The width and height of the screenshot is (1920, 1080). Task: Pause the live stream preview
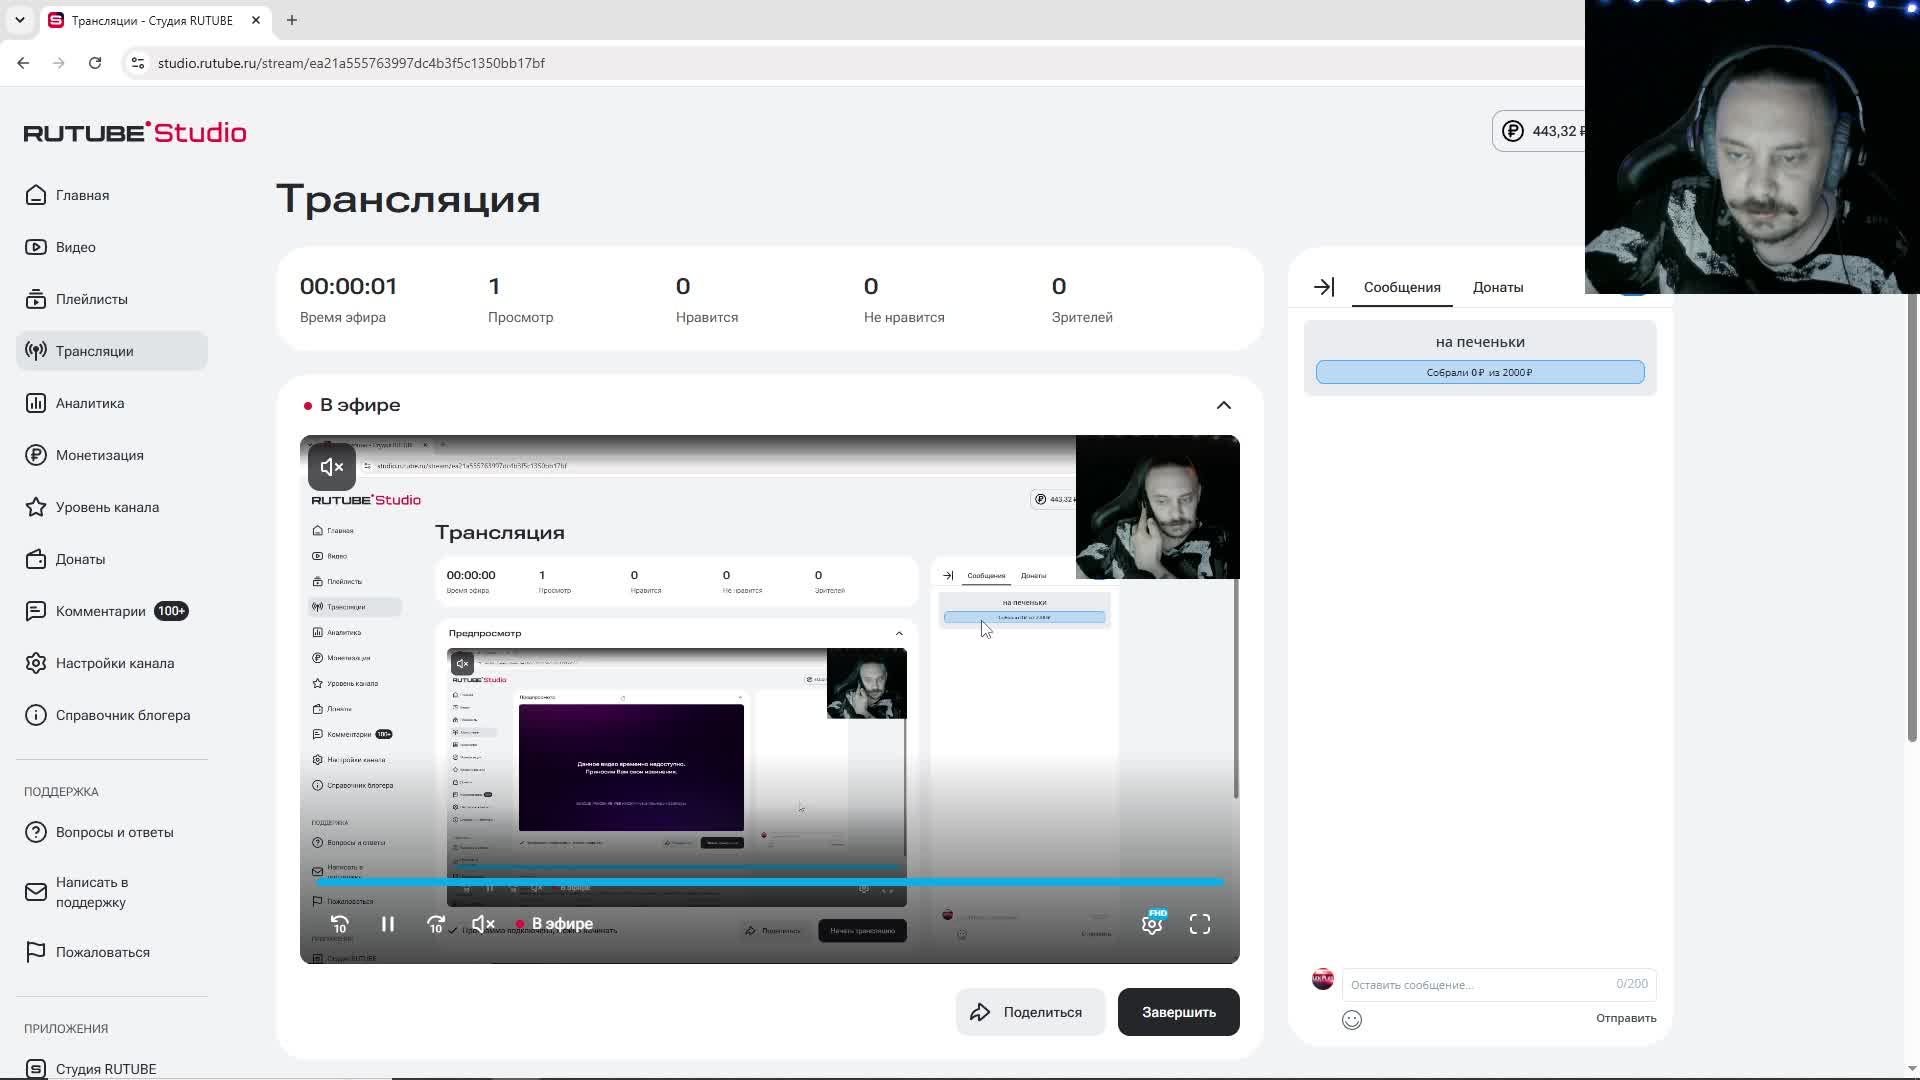click(388, 924)
